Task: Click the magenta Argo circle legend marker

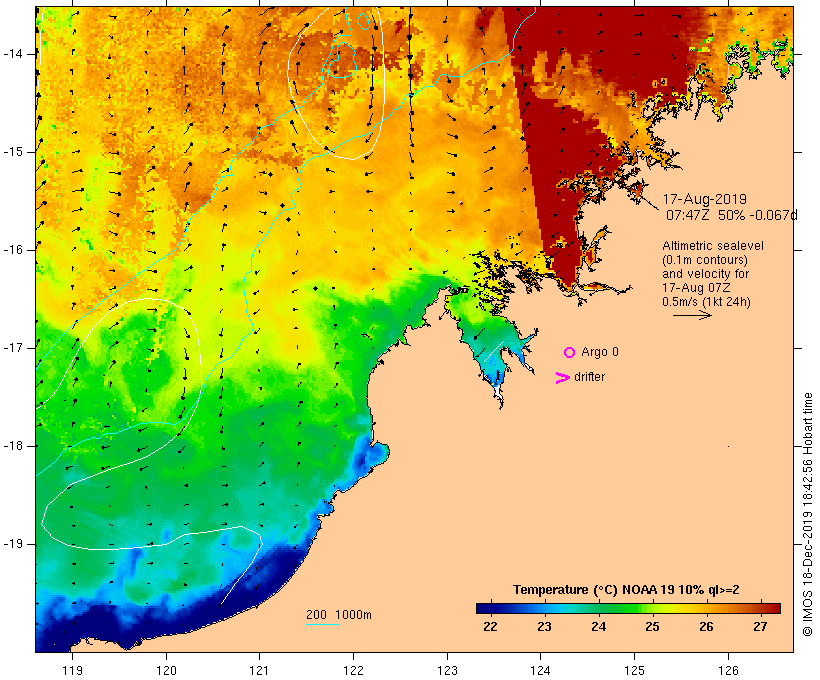Action: point(570,353)
